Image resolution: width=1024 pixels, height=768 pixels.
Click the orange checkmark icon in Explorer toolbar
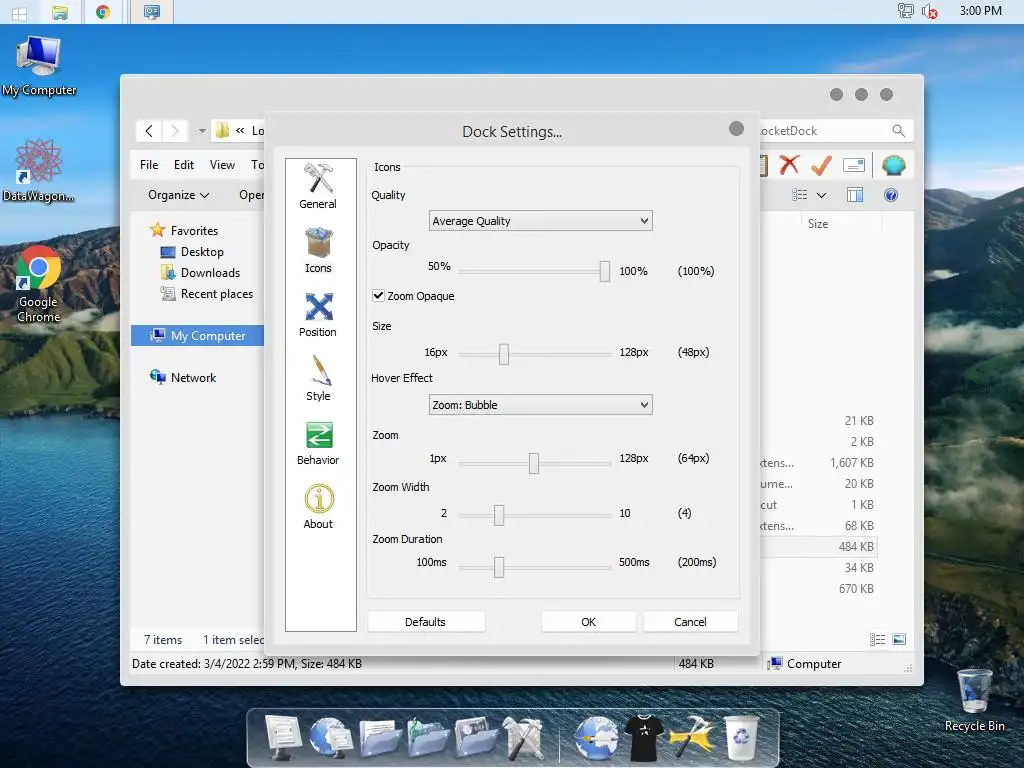coord(821,165)
